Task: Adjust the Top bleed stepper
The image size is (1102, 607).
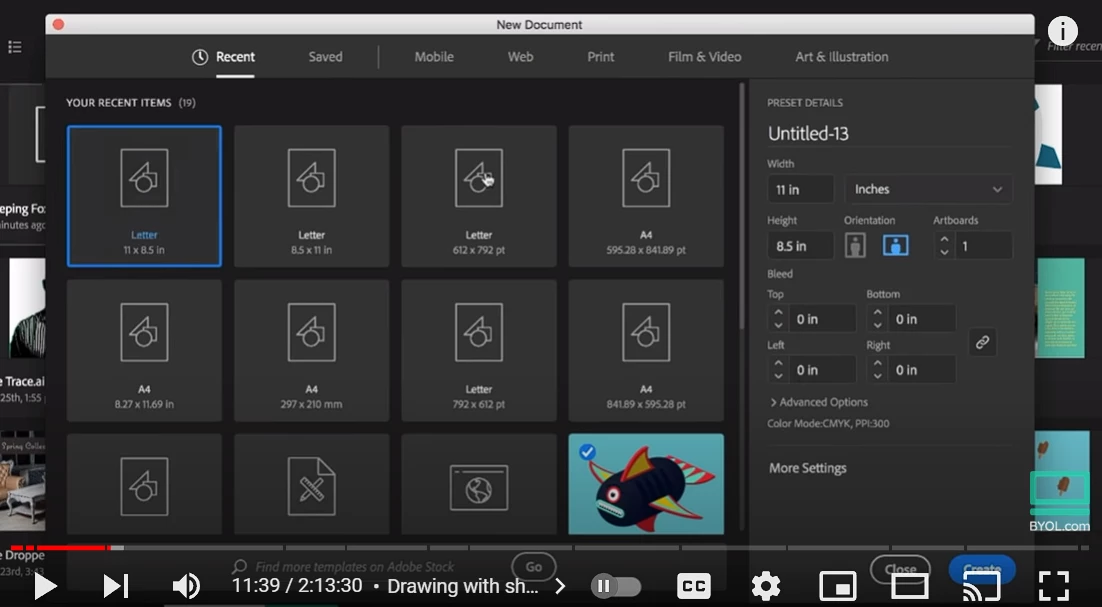Action: (x=778, y=319)
